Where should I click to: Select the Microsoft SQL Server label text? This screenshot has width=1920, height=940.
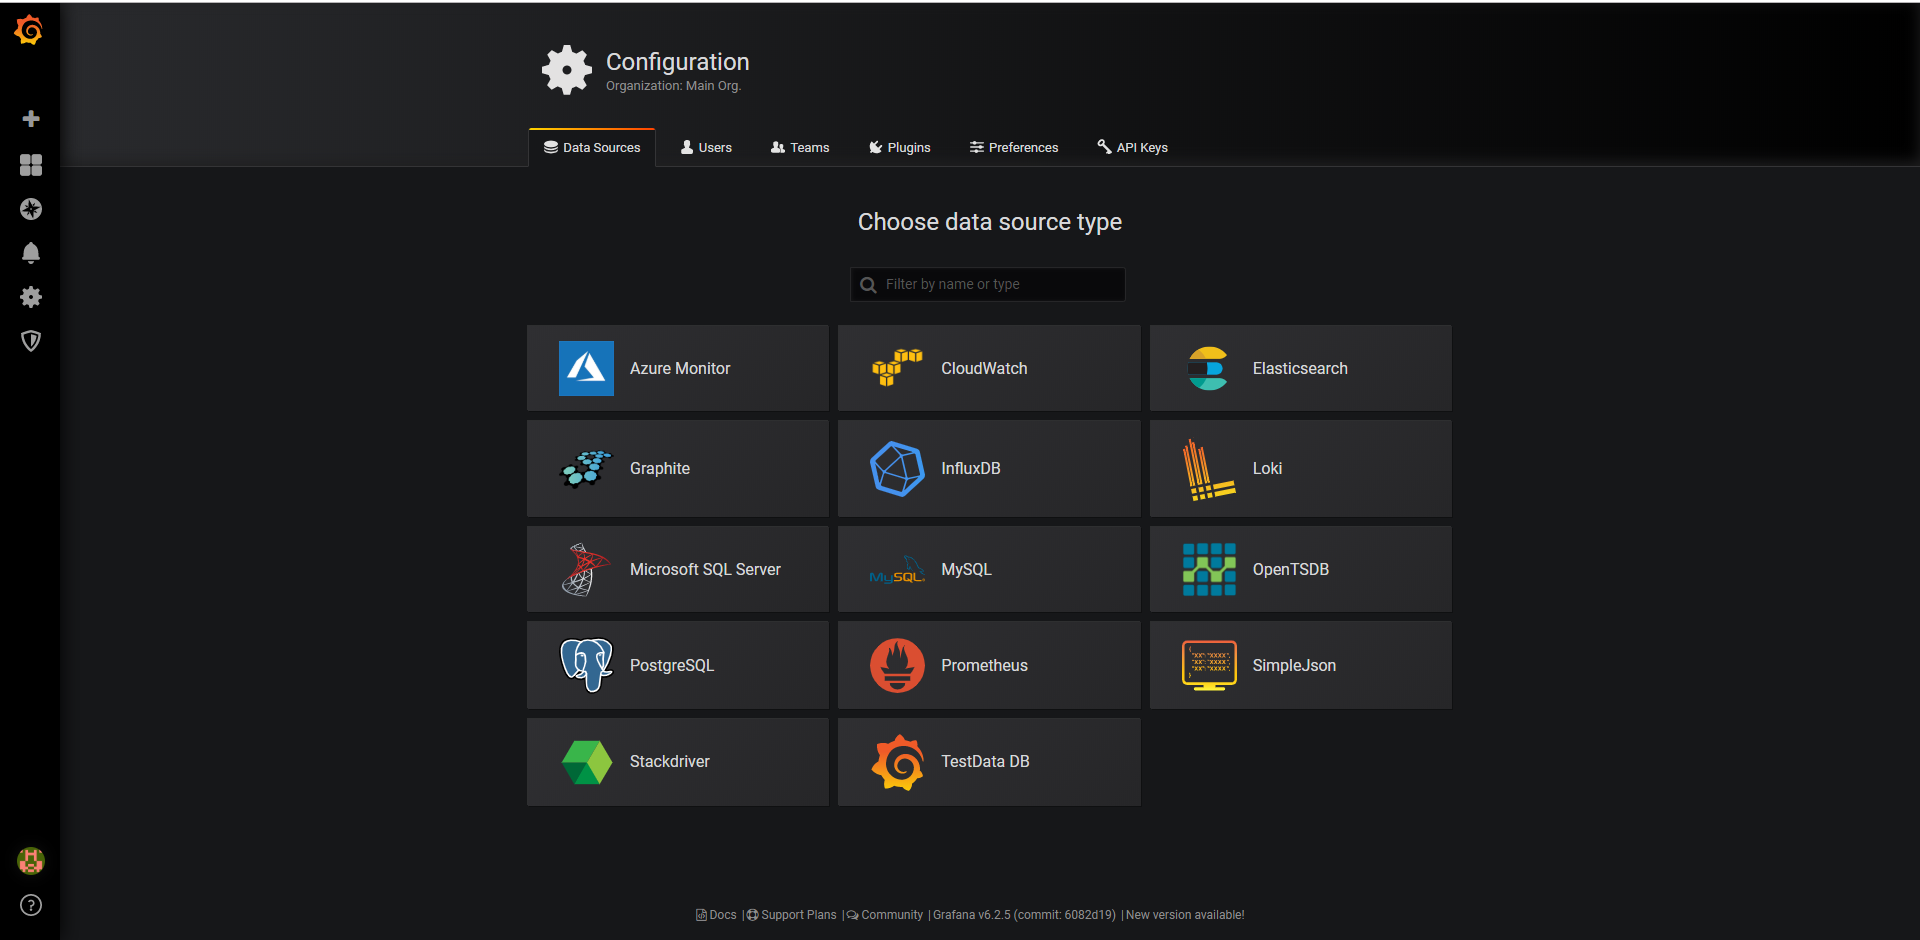pyautogui.click(x=705, y=570)
